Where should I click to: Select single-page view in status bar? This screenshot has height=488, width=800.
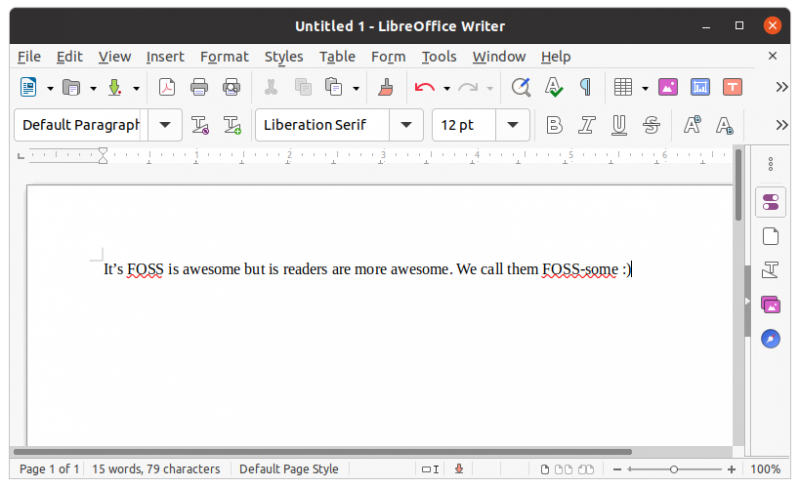545,469
